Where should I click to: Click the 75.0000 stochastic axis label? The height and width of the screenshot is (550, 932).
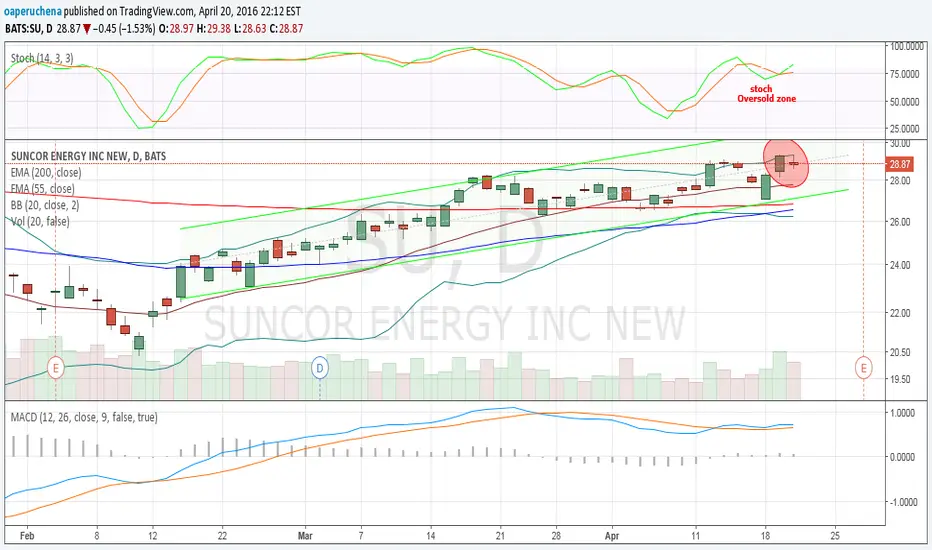pos(904,74)
